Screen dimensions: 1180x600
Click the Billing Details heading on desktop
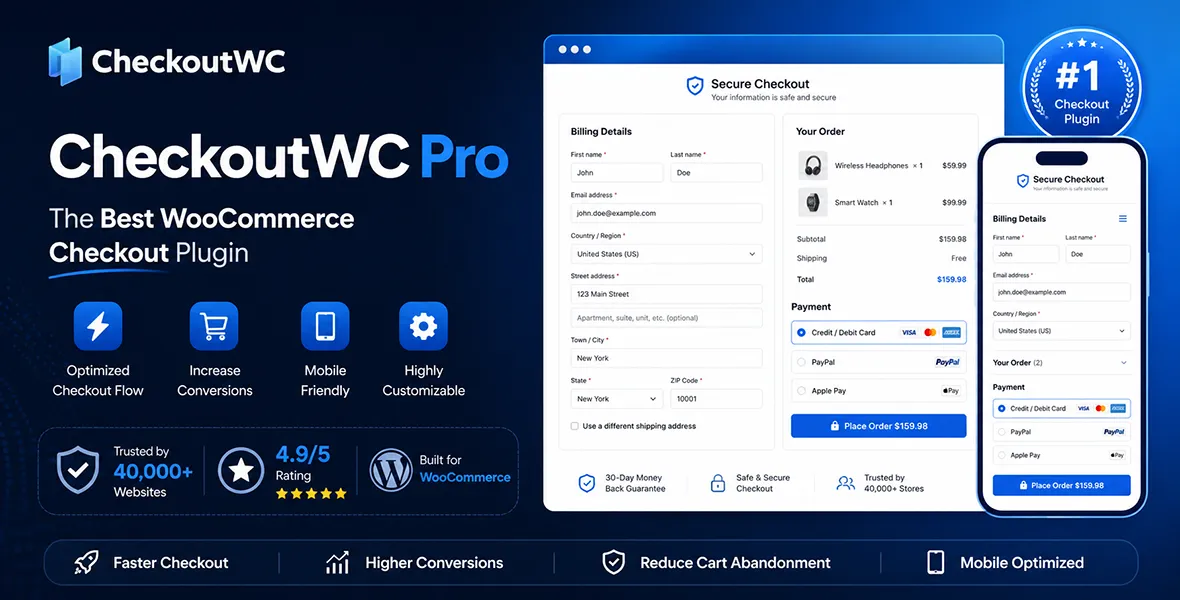(601, 132)
